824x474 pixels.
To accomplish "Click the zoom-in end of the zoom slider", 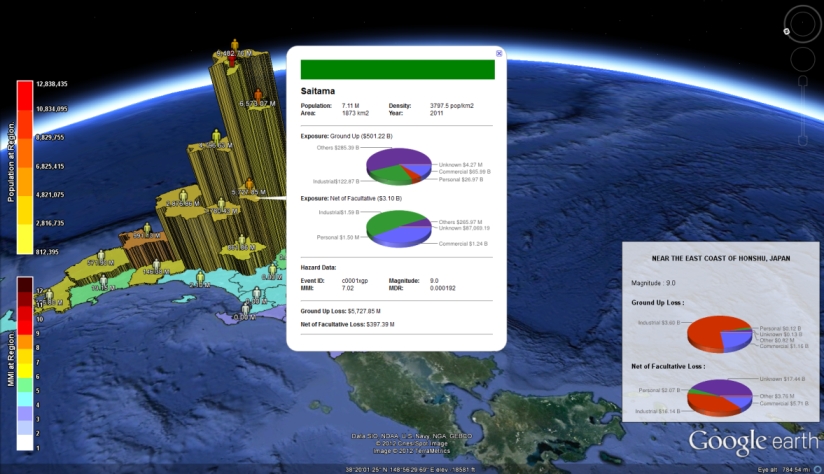I will pyautogui.click(x=803, y=80).
